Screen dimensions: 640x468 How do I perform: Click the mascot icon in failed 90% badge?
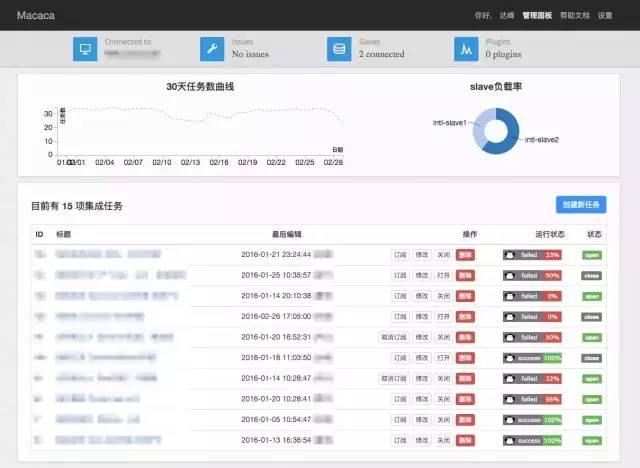click(x=509, y=276)
